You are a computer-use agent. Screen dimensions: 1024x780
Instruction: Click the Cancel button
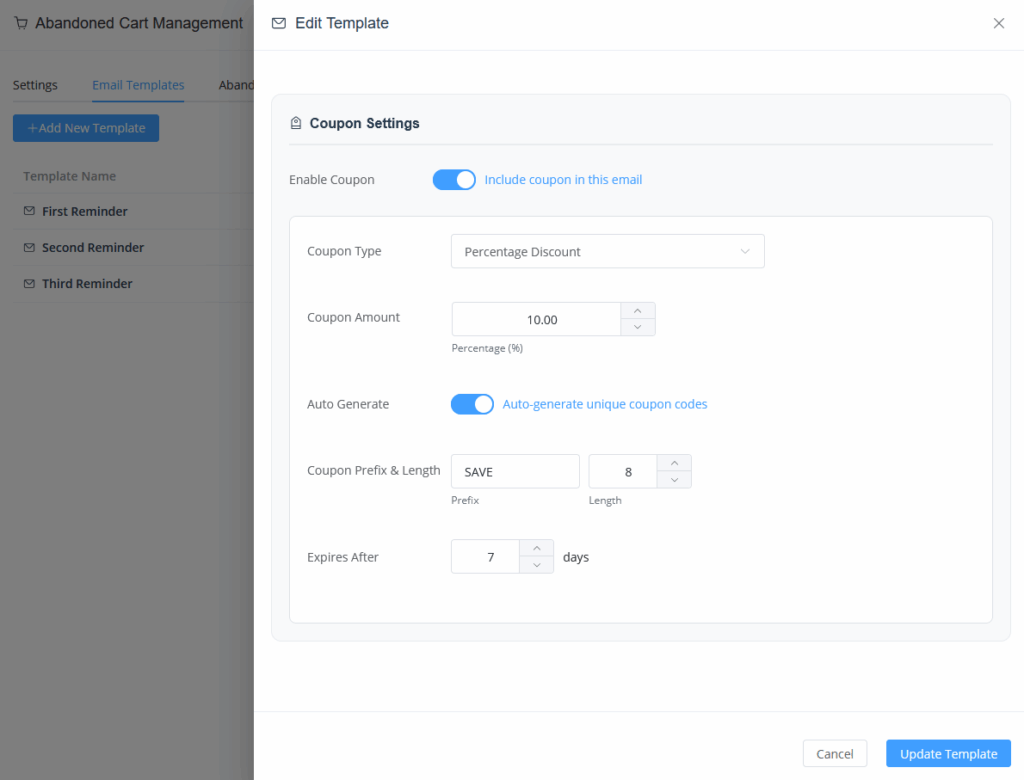(834, 754)
